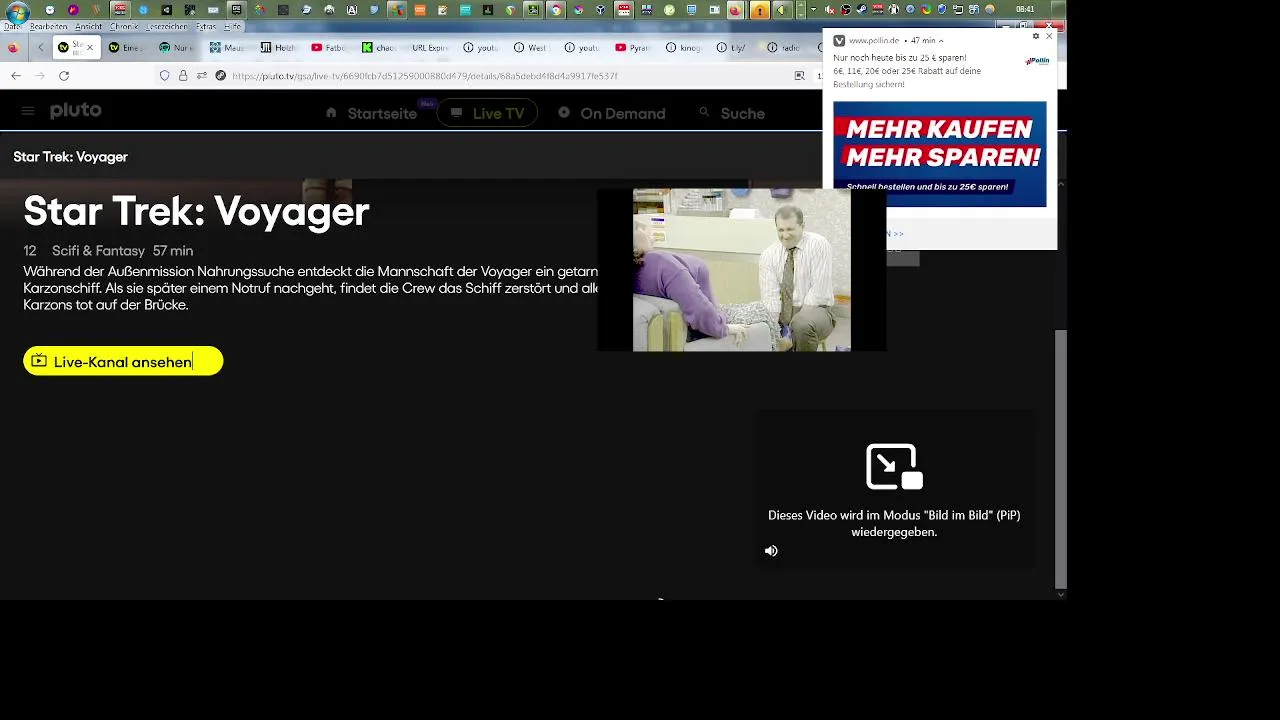The image size is (1280, 720).
Task: Open the Chronik menu
Action: coord(124,27)
